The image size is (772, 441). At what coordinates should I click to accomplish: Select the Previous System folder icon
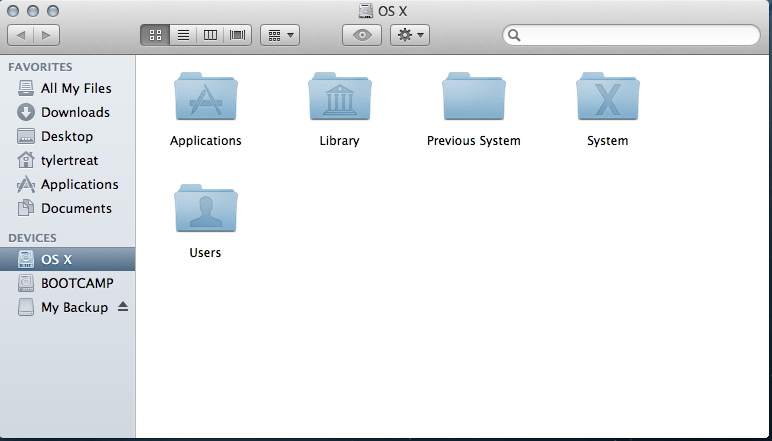[474, 96]
